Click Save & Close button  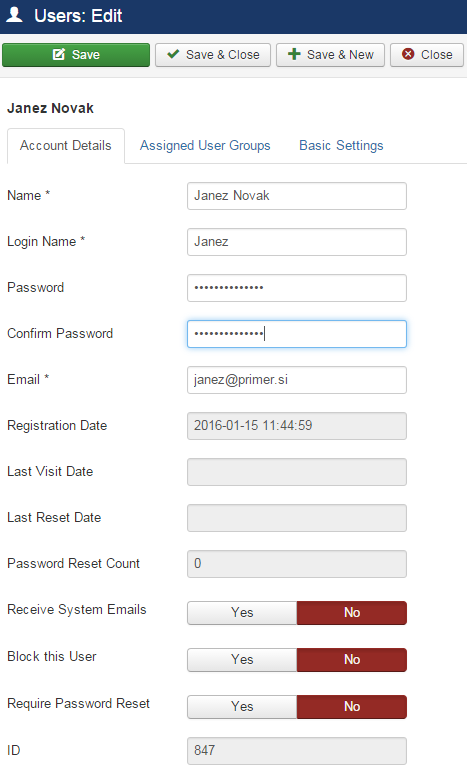click(213, 55)
